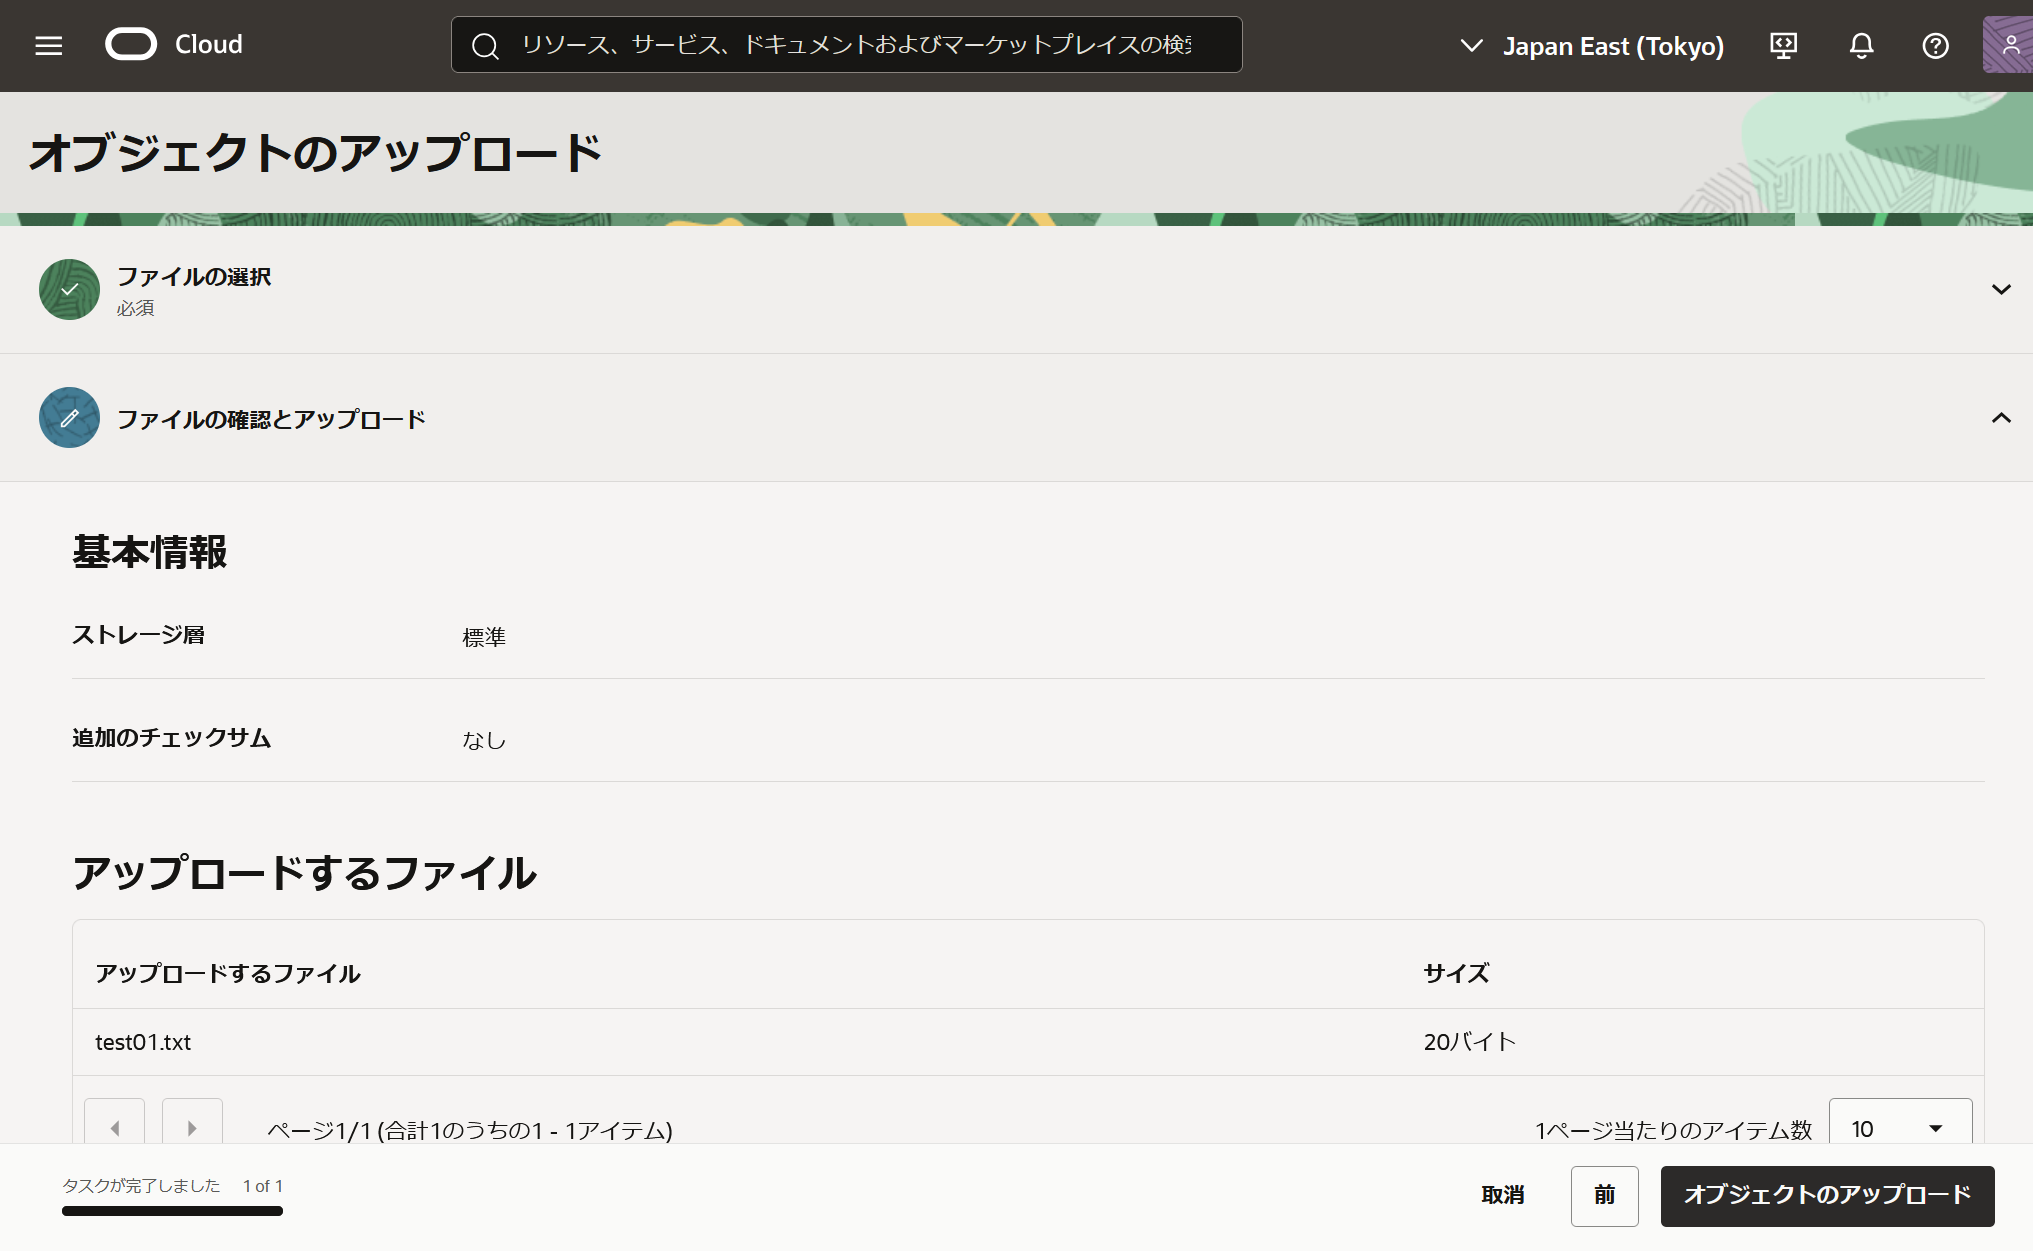This screenshot has height=1251, width=2033.
Task: Click the task completion progress bar
Action: pos(171,1210)
